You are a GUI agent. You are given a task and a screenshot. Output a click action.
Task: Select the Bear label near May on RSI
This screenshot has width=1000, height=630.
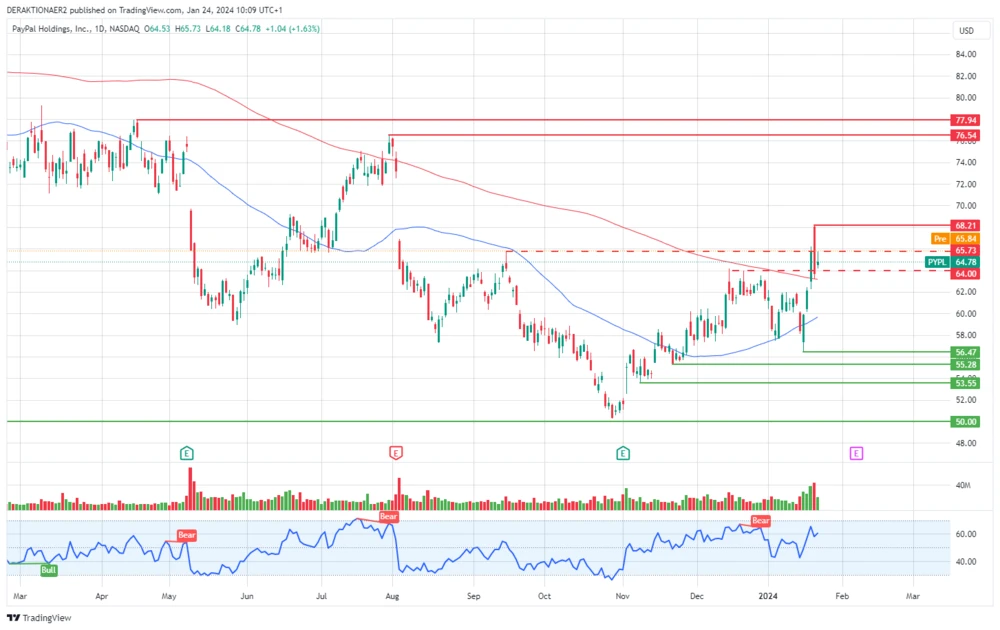(185, 535)
